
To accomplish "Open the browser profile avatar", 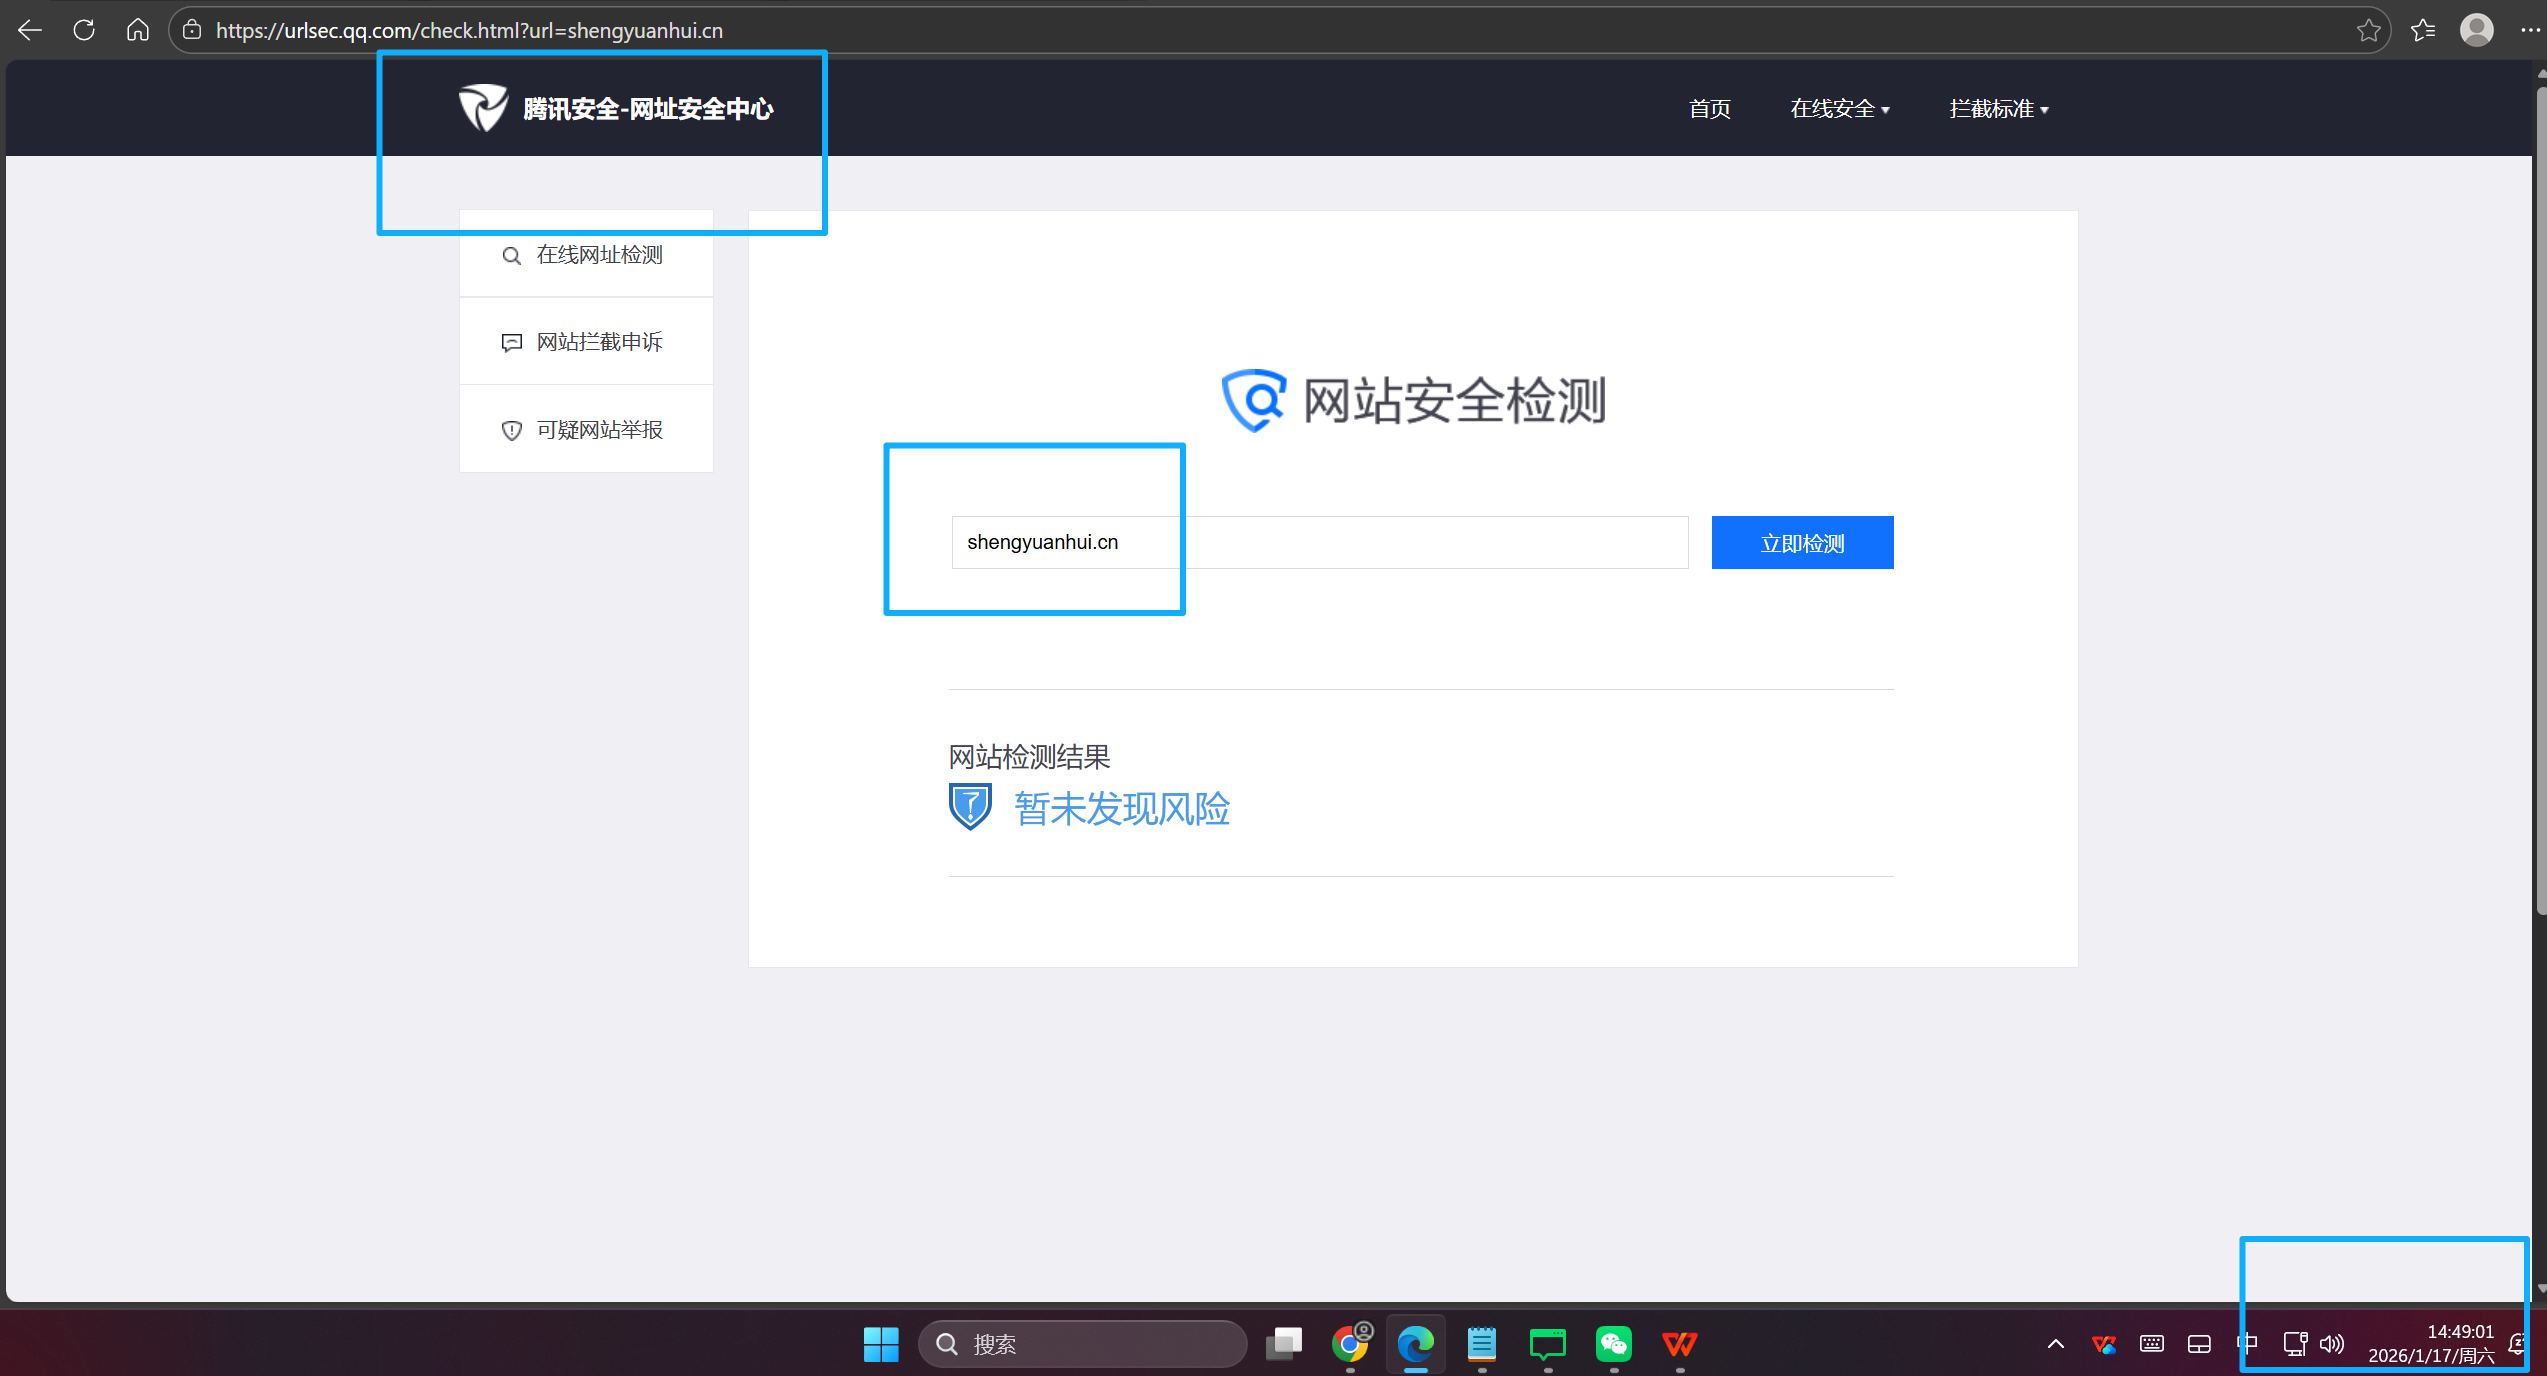I will tap(2476, 30).
